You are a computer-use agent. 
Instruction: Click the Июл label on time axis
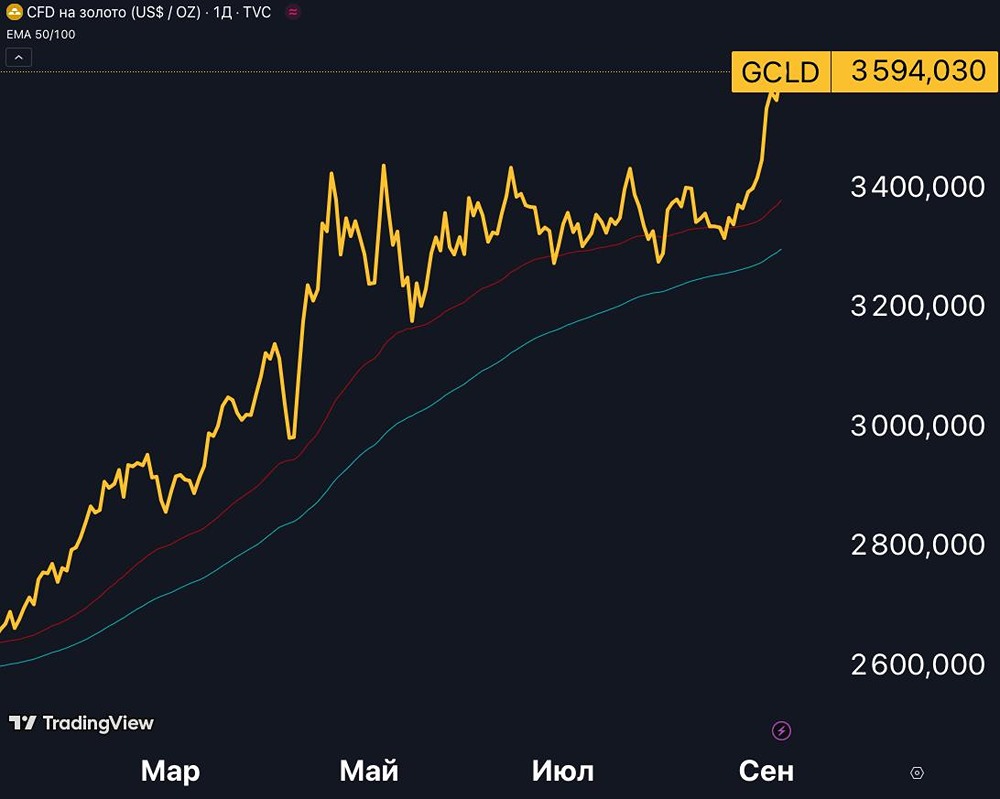pos(563,771)
